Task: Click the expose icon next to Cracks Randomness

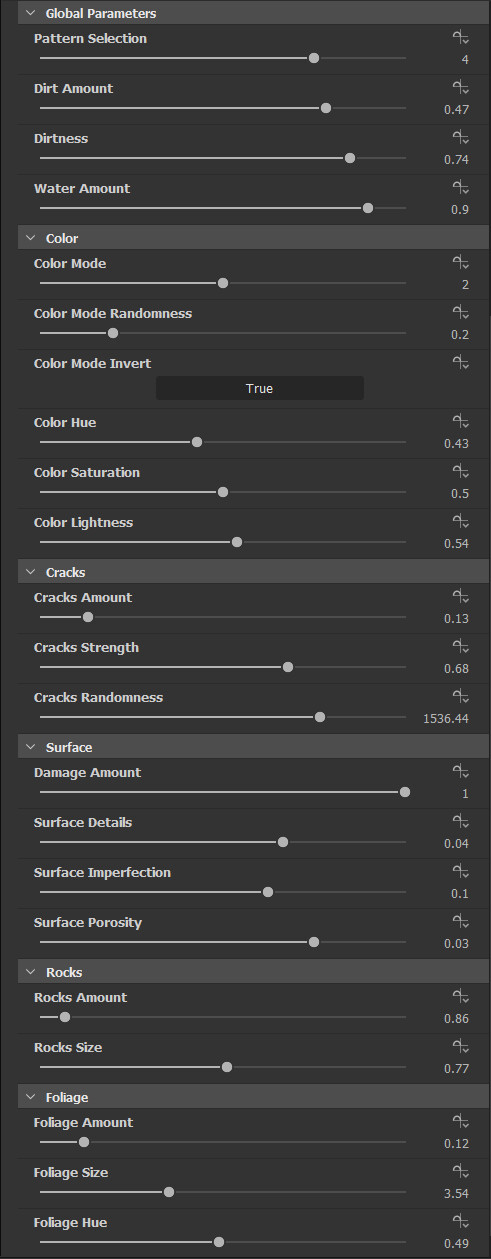Action: (x=461, y=697)
